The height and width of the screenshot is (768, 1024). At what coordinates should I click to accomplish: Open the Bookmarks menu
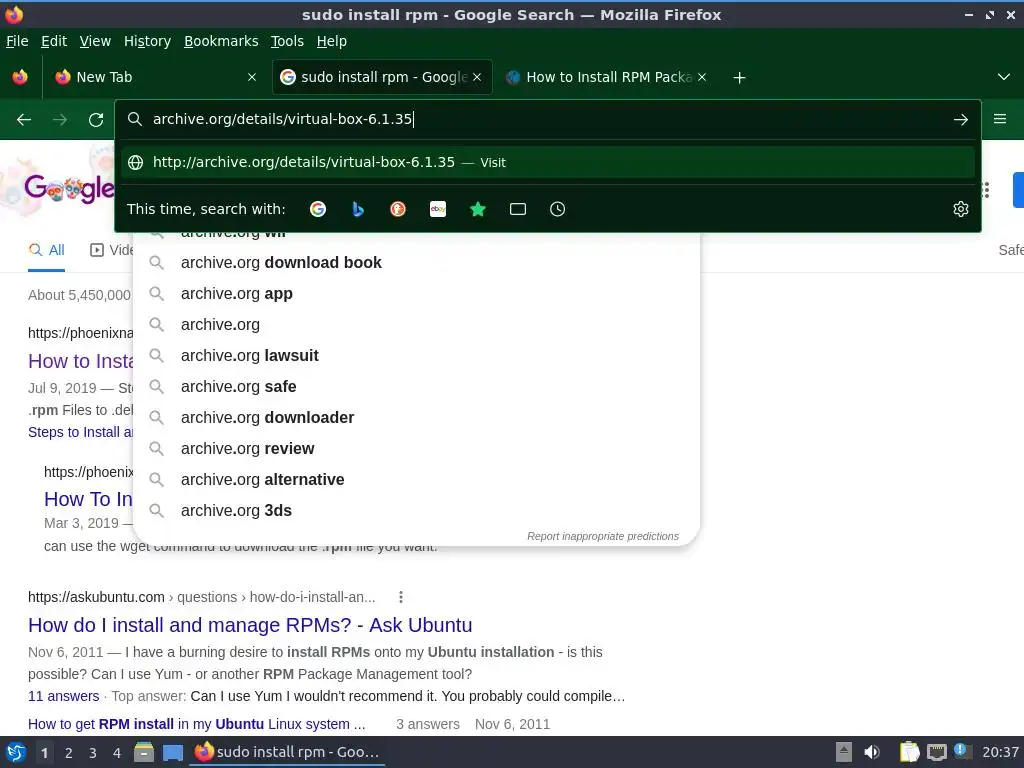(221, 41)
